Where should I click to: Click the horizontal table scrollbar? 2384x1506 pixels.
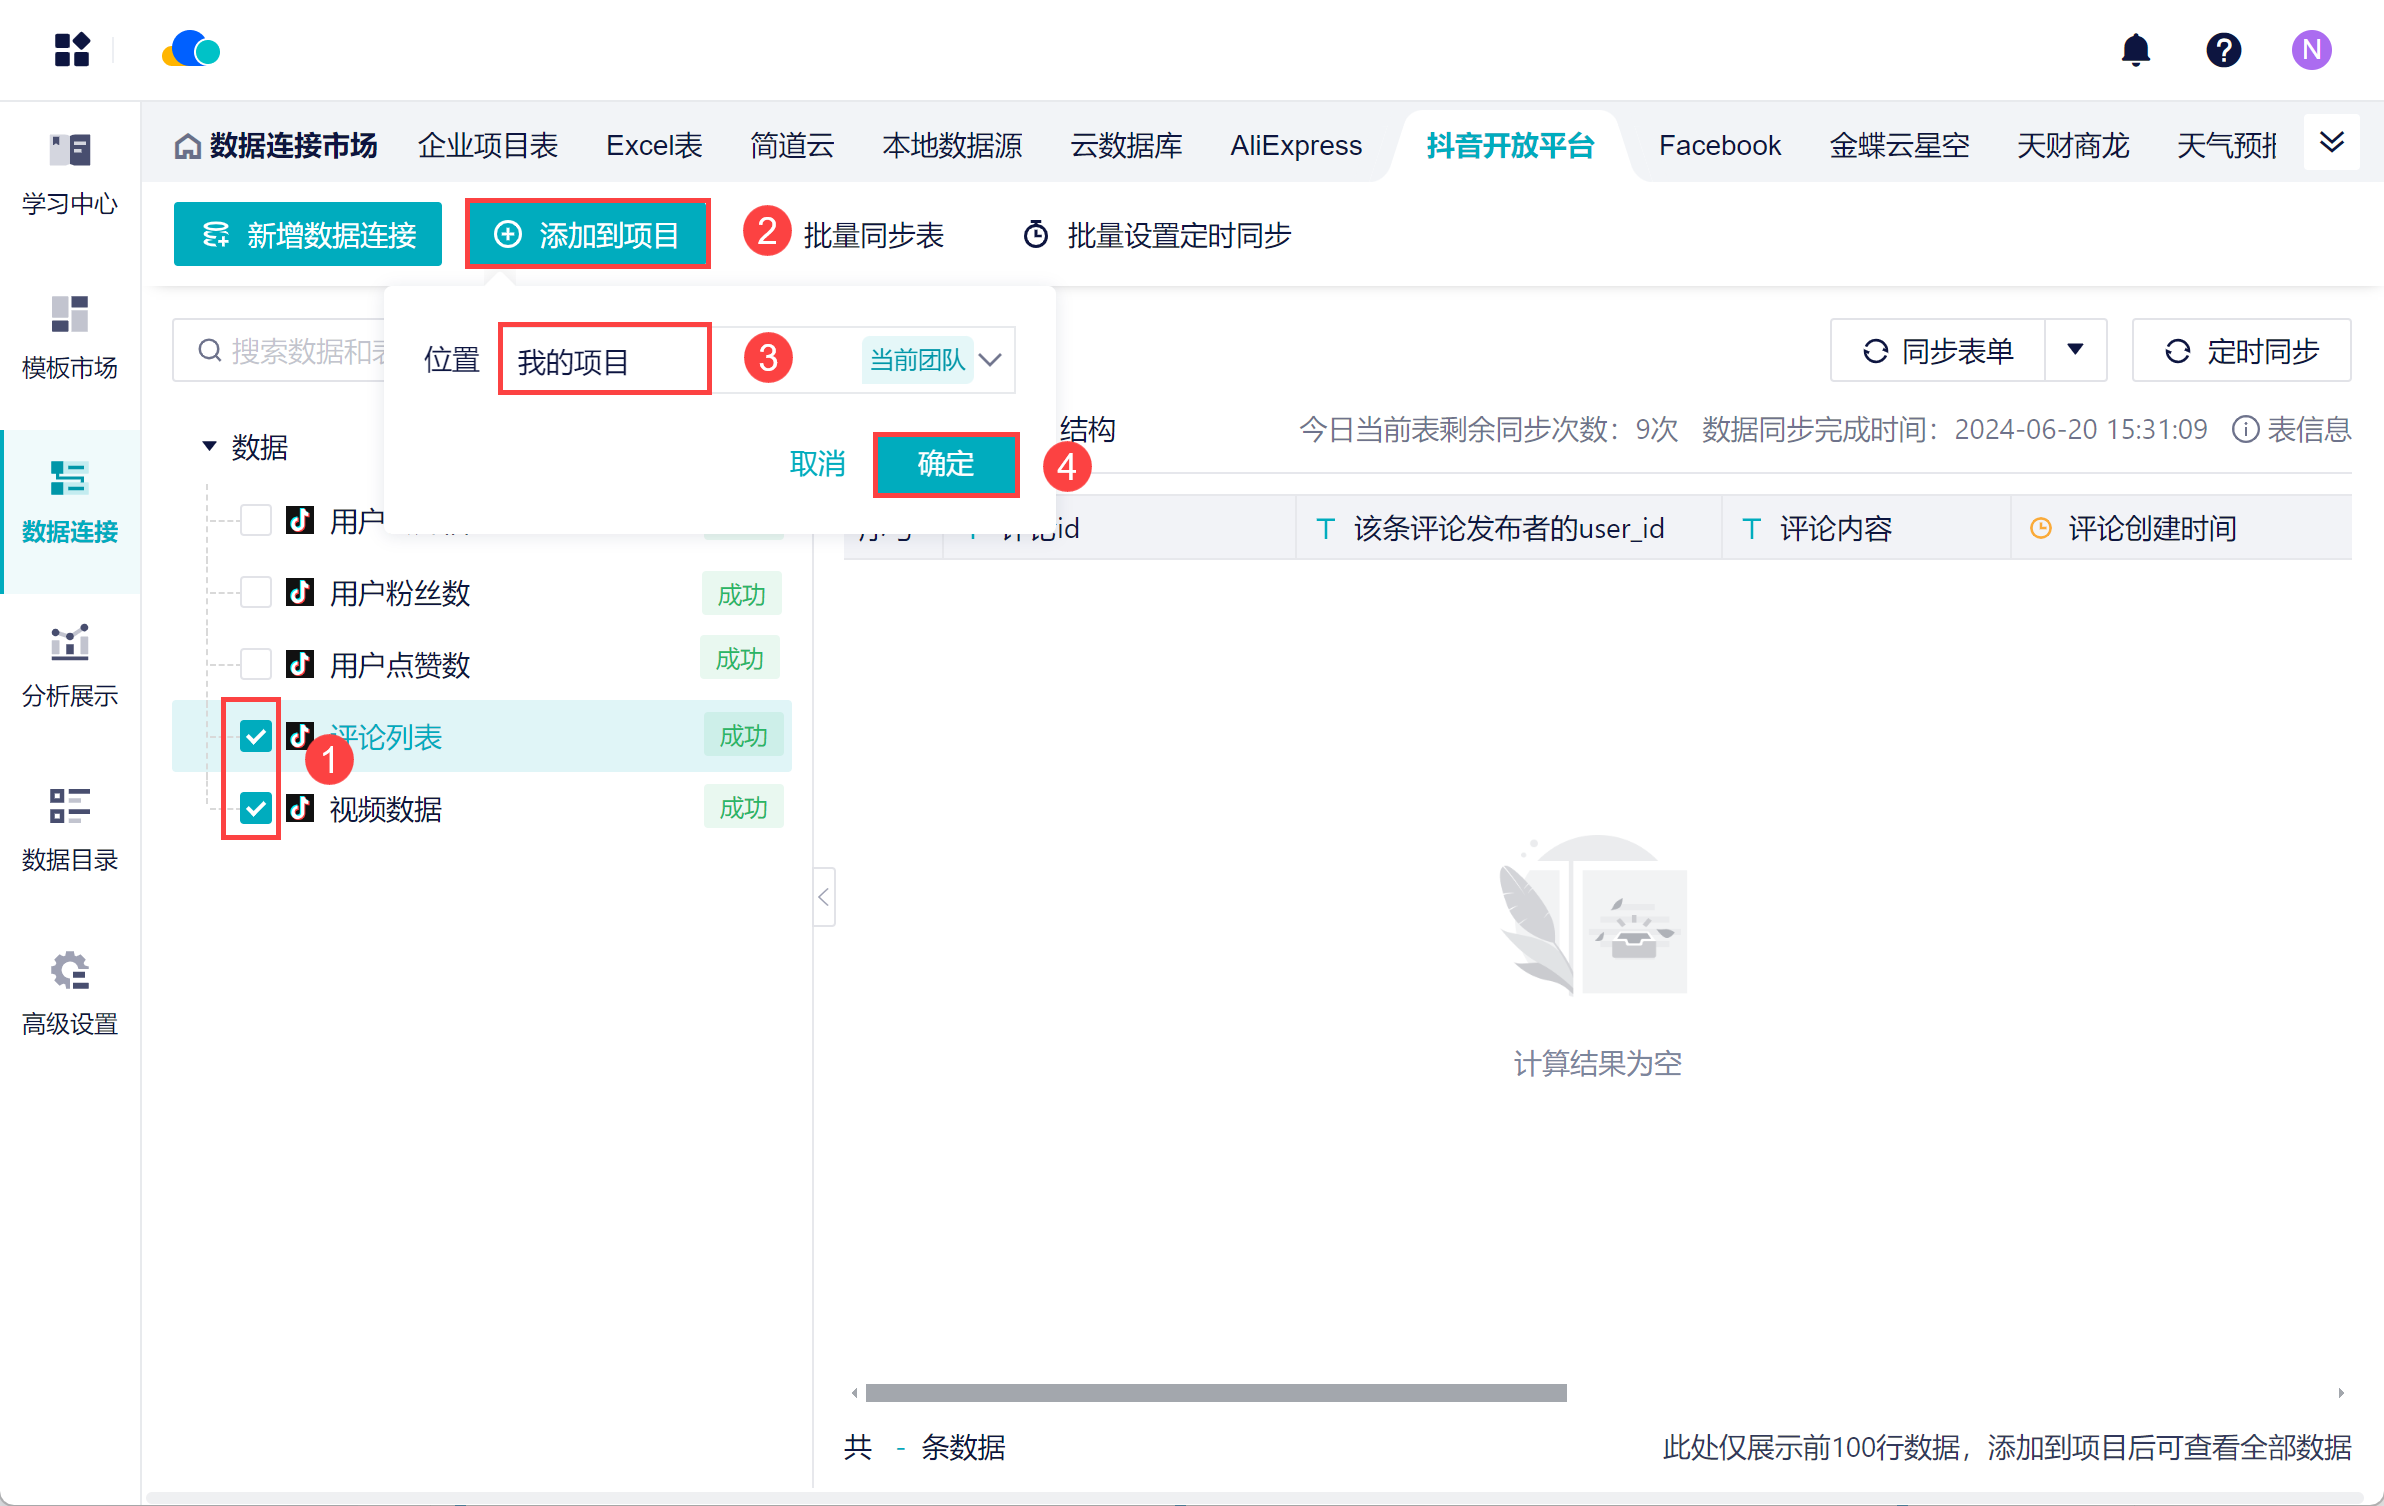point(1215,1393)
